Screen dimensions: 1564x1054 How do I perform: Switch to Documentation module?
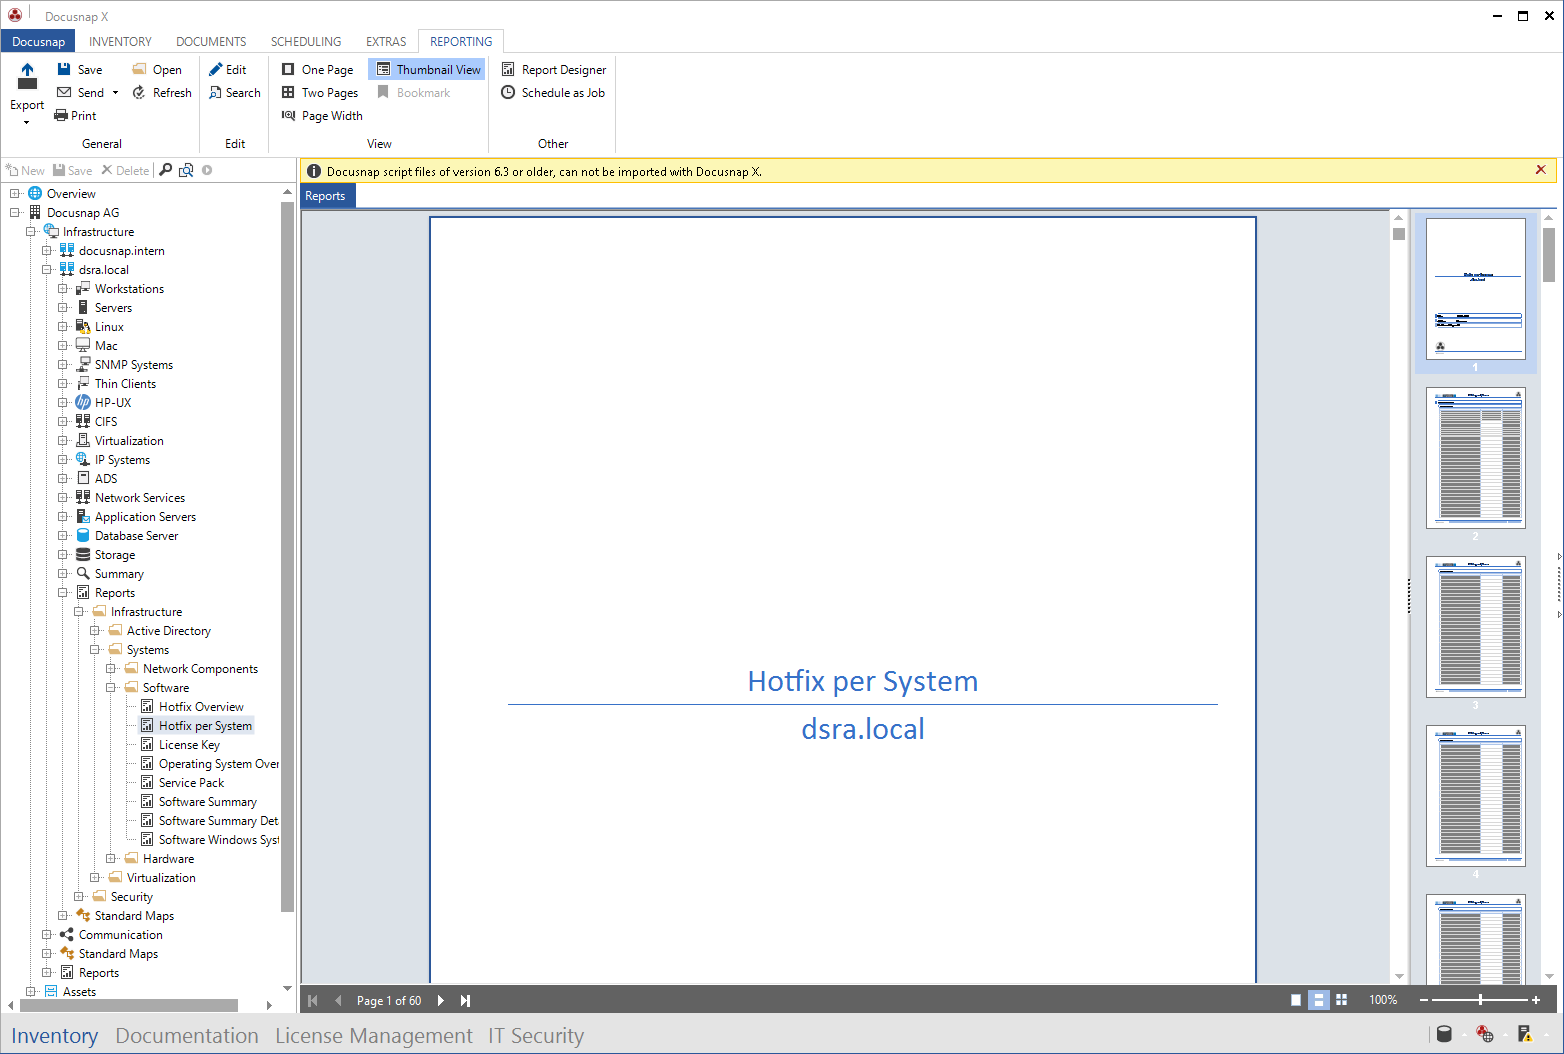187,1035
